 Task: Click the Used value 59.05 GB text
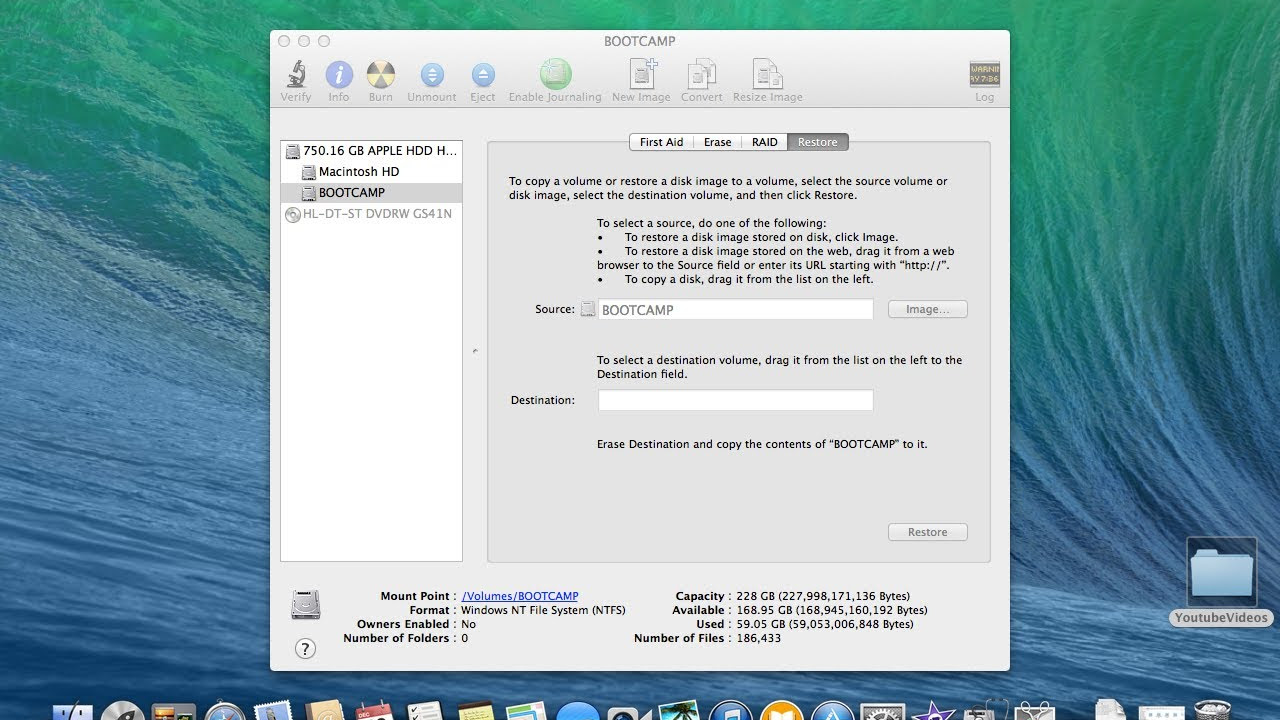824,624
